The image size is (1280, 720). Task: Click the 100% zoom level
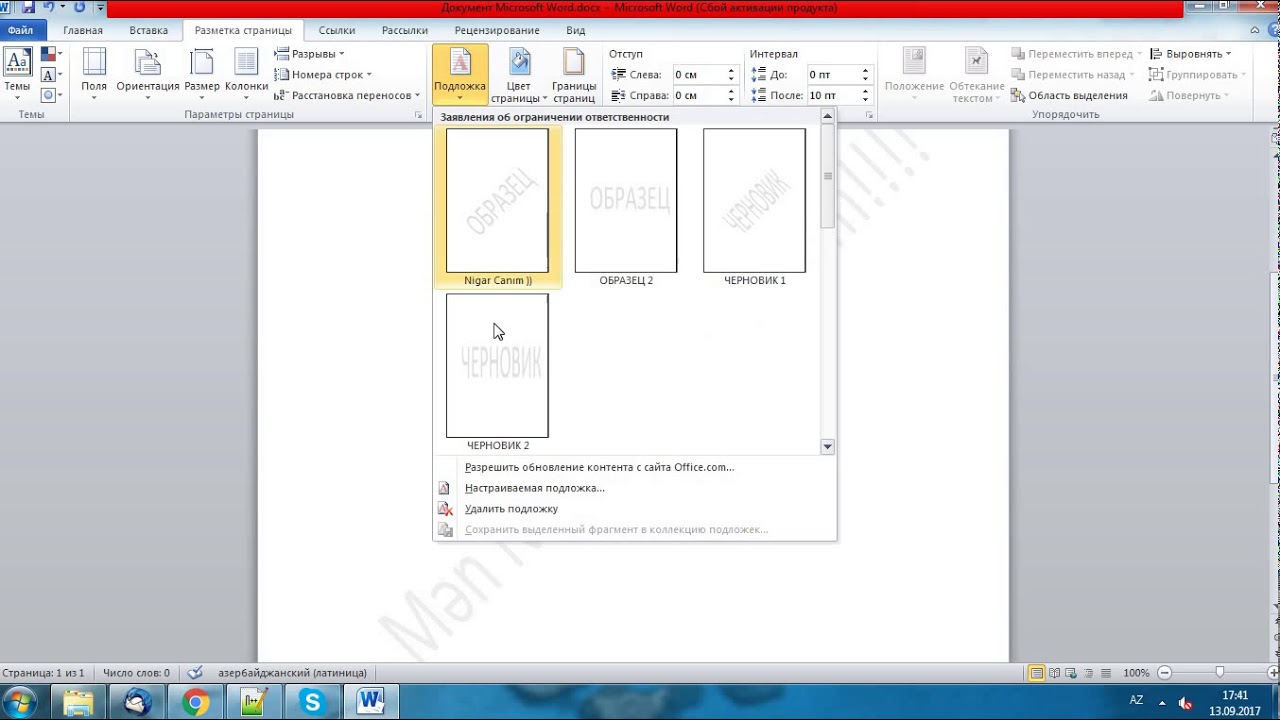(1136, 673)
